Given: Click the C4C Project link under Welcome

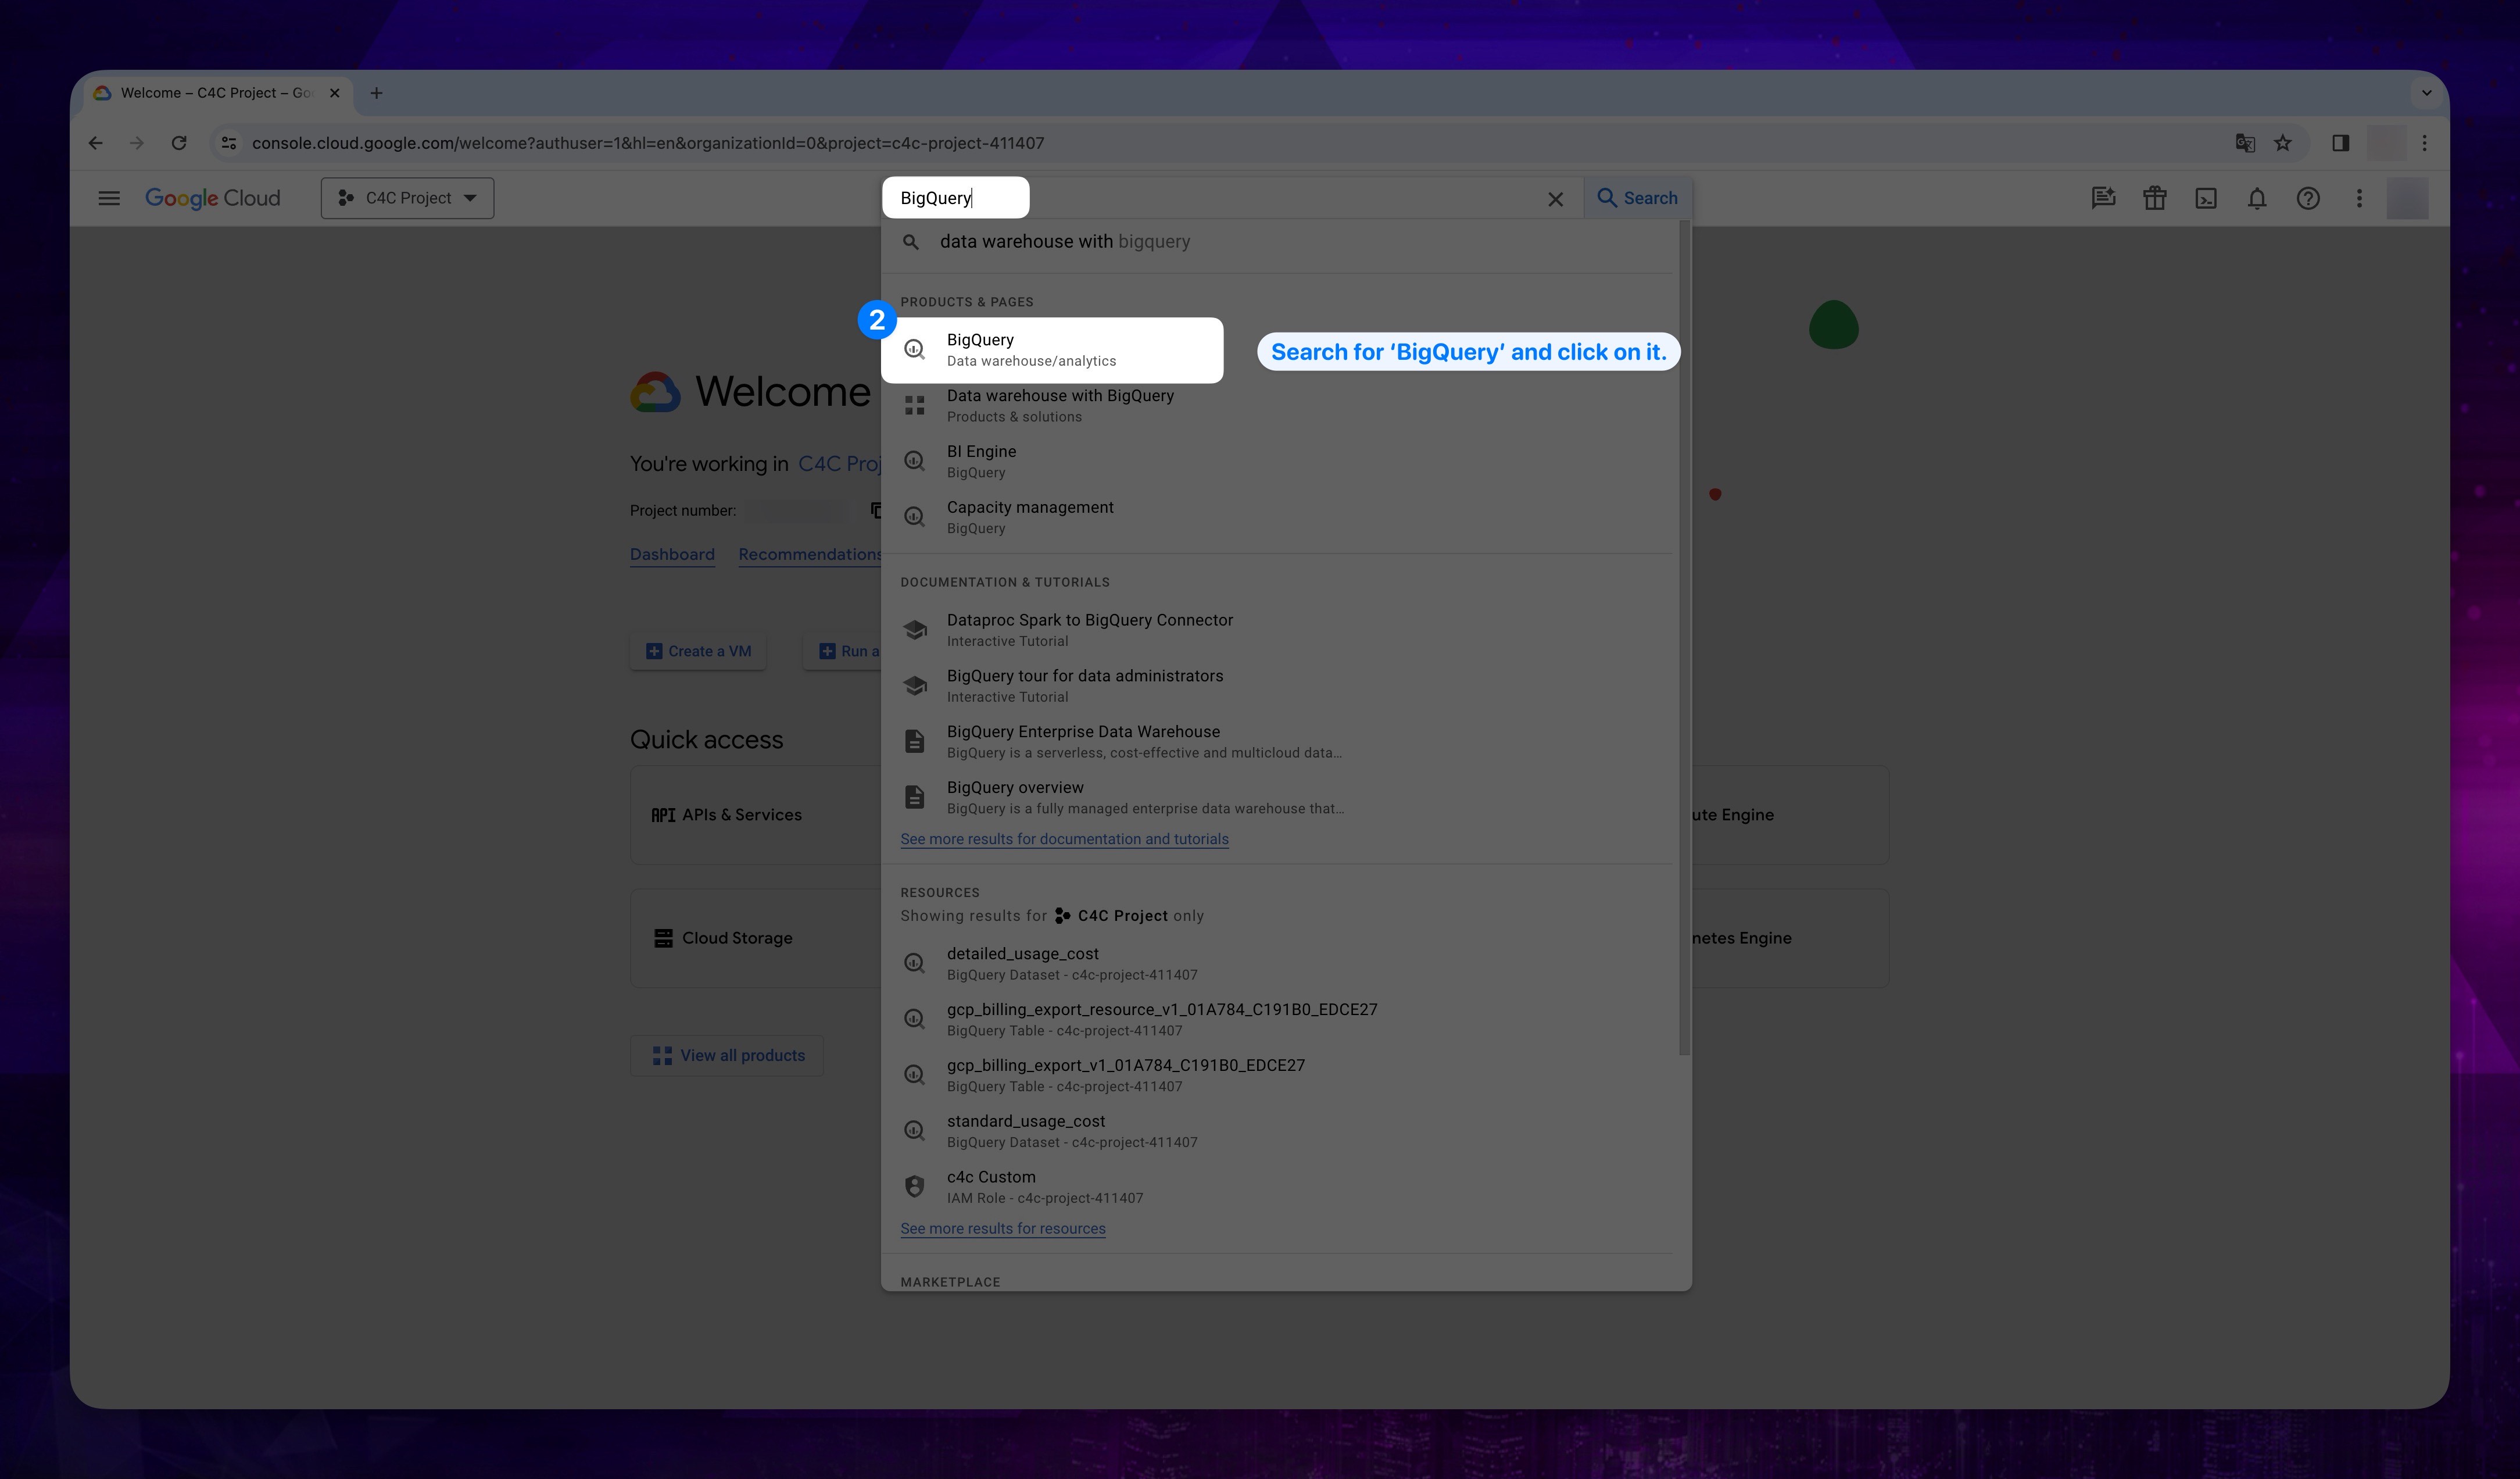Looking at the screenshot, I should tap(839, 464).
